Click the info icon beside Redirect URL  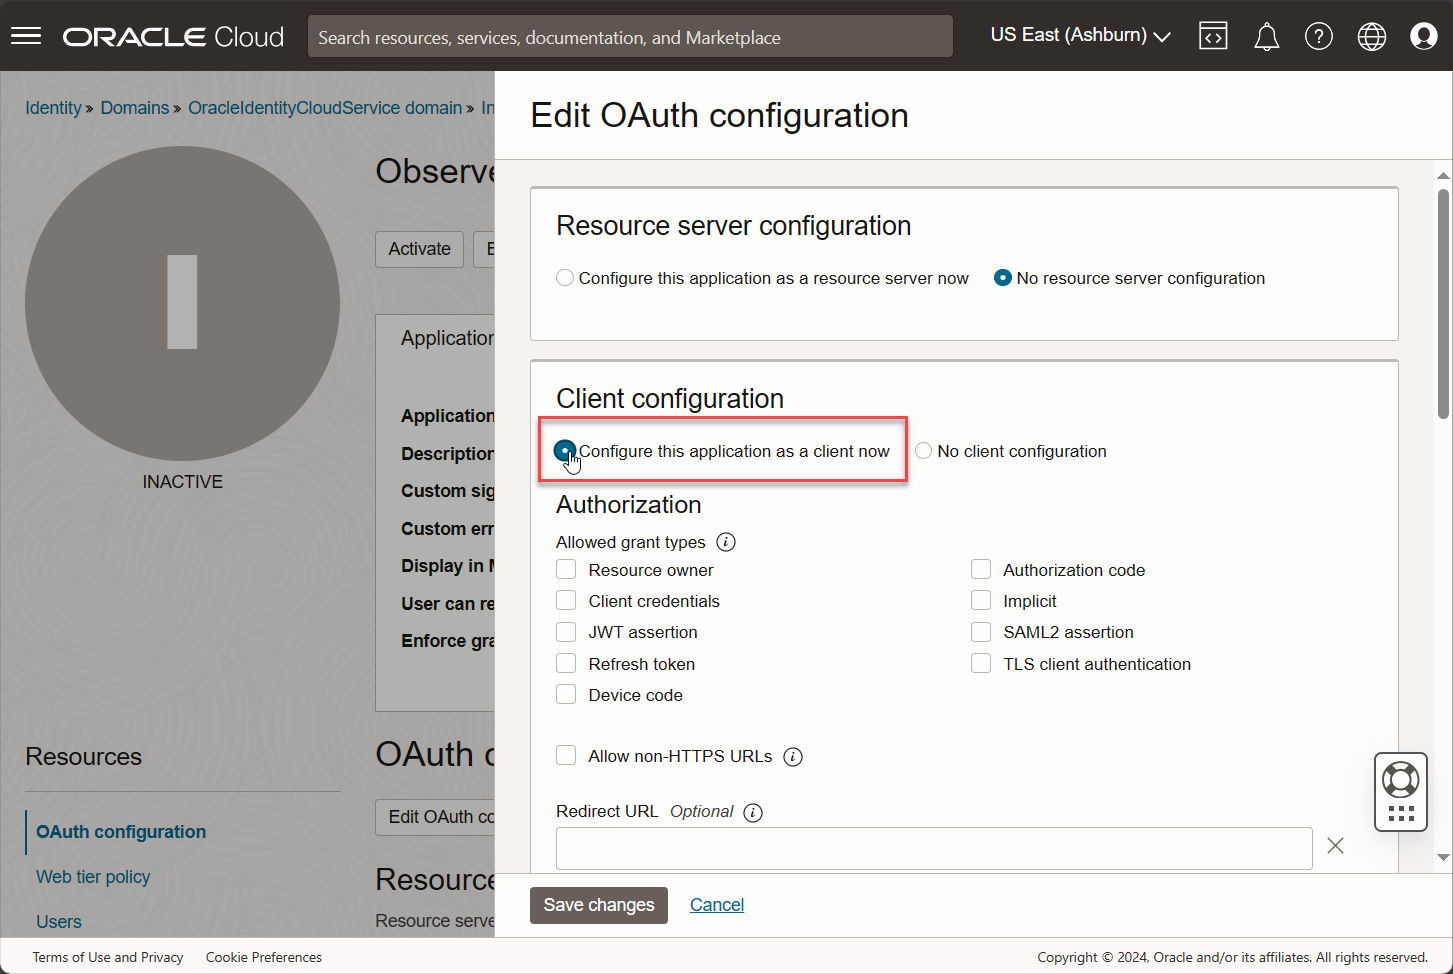pyautogui.click(x=753, y=812)
